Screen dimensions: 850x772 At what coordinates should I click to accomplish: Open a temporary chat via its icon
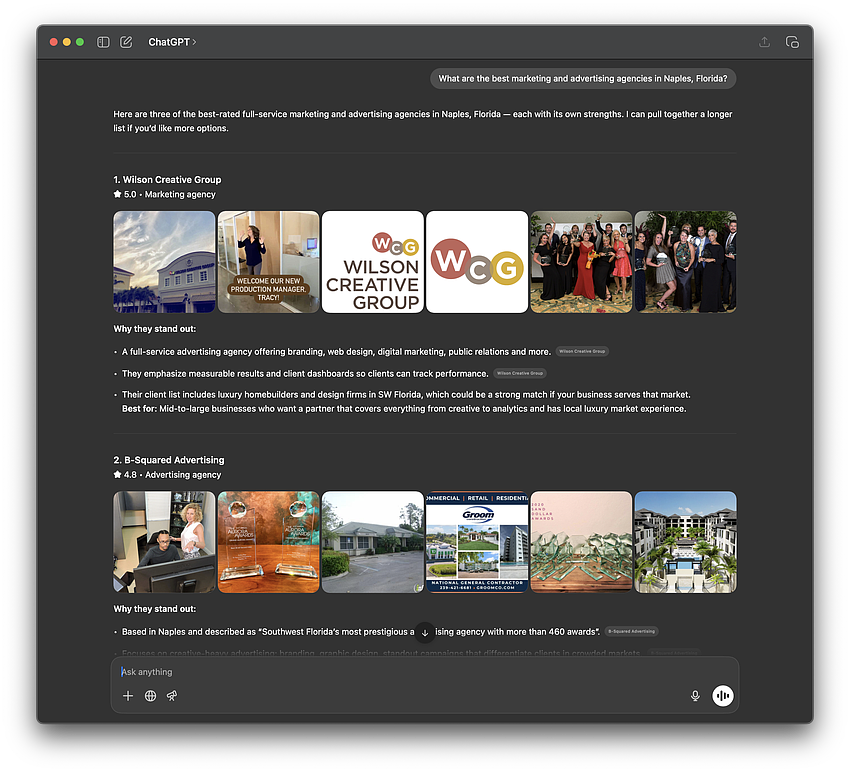[x=792, y=42]
